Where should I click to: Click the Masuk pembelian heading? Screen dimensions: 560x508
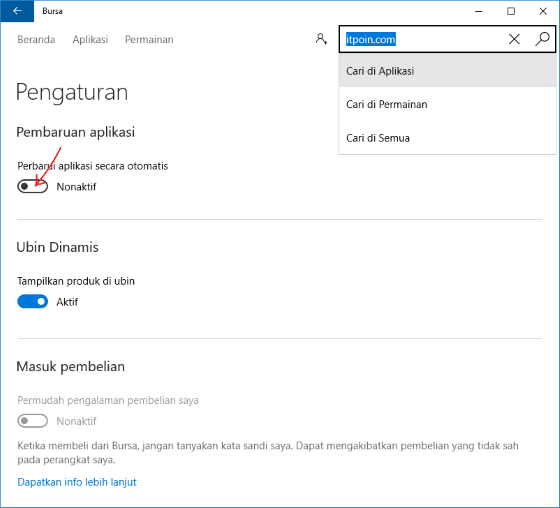tap(70, 367)
